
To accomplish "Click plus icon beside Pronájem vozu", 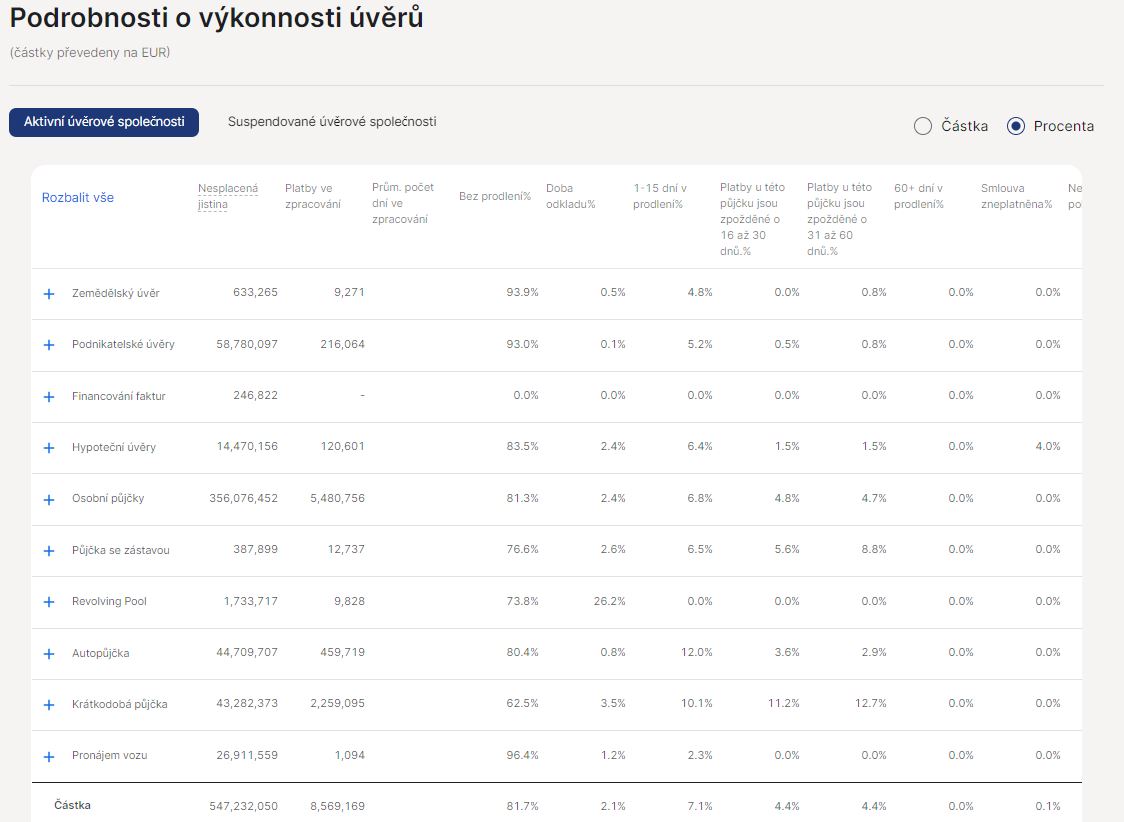I will point(49,756).
